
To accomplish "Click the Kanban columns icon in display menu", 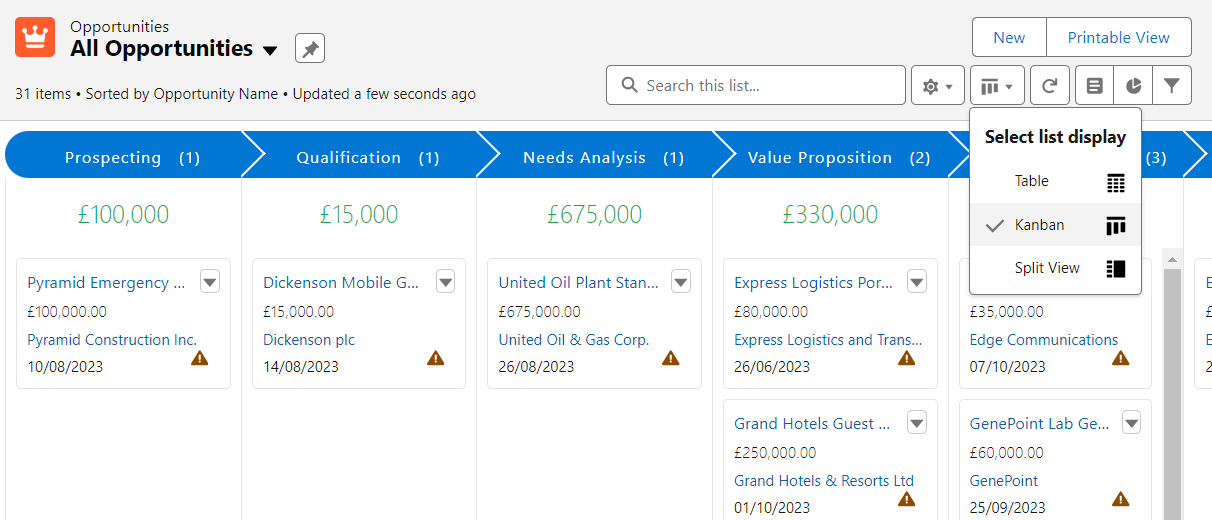I will (x=1116, y=226).
